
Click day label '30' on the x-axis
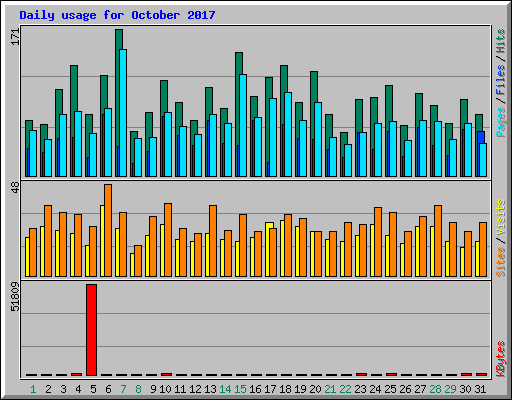(465, 389)
